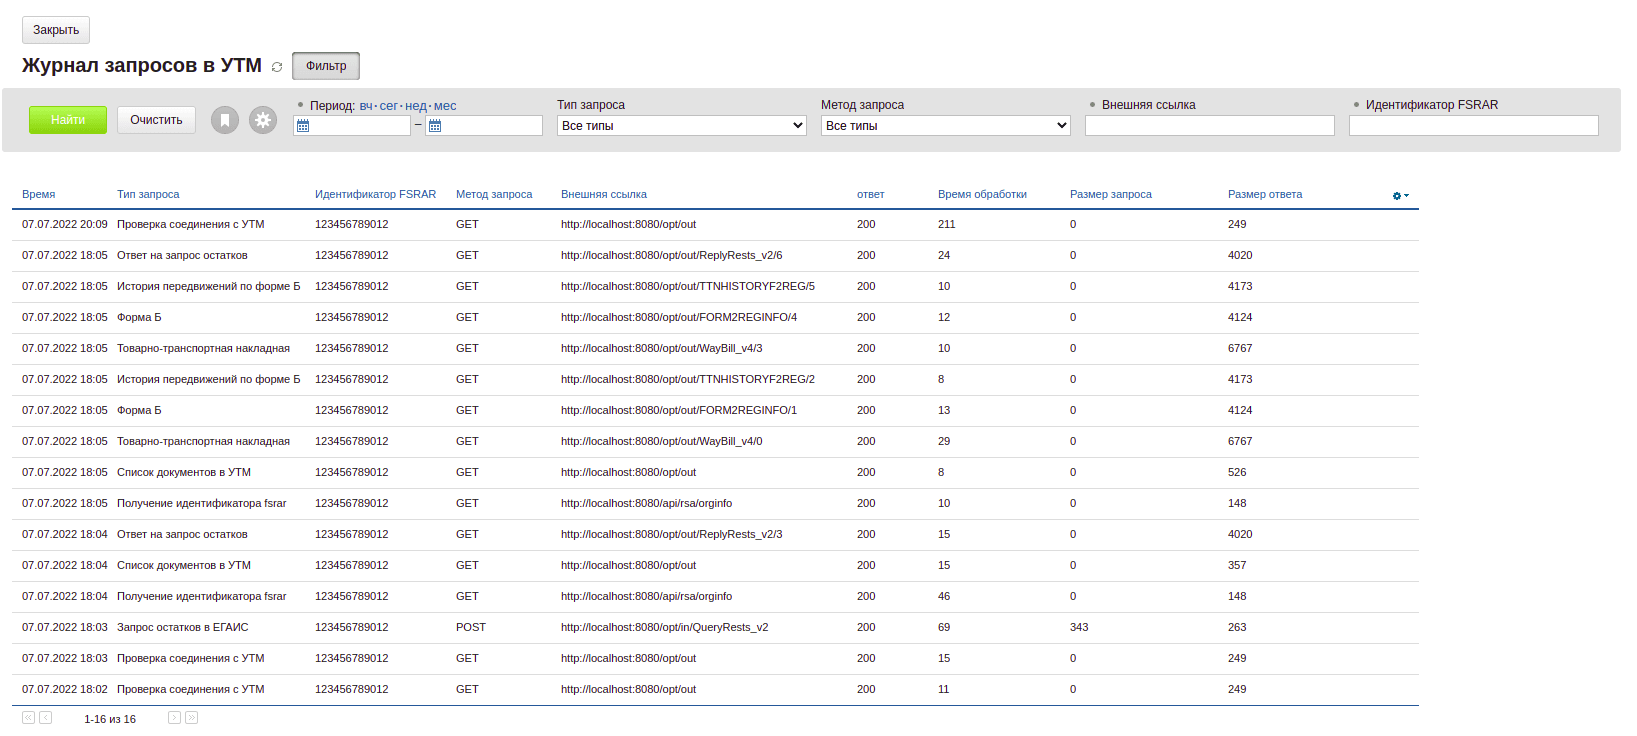1637x736 pixels.
Task: Go to the last page of results
Action: coord(192,718)
